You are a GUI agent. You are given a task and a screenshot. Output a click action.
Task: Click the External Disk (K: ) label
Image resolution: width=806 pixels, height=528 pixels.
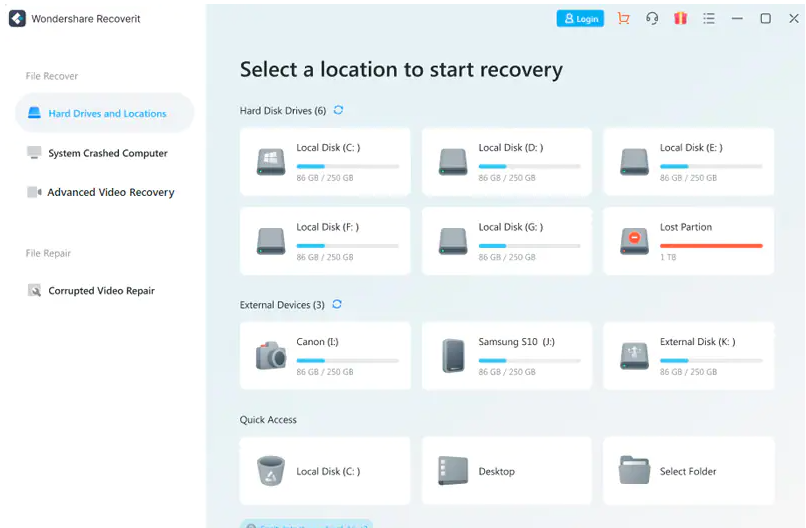click(x=698, y=341)
